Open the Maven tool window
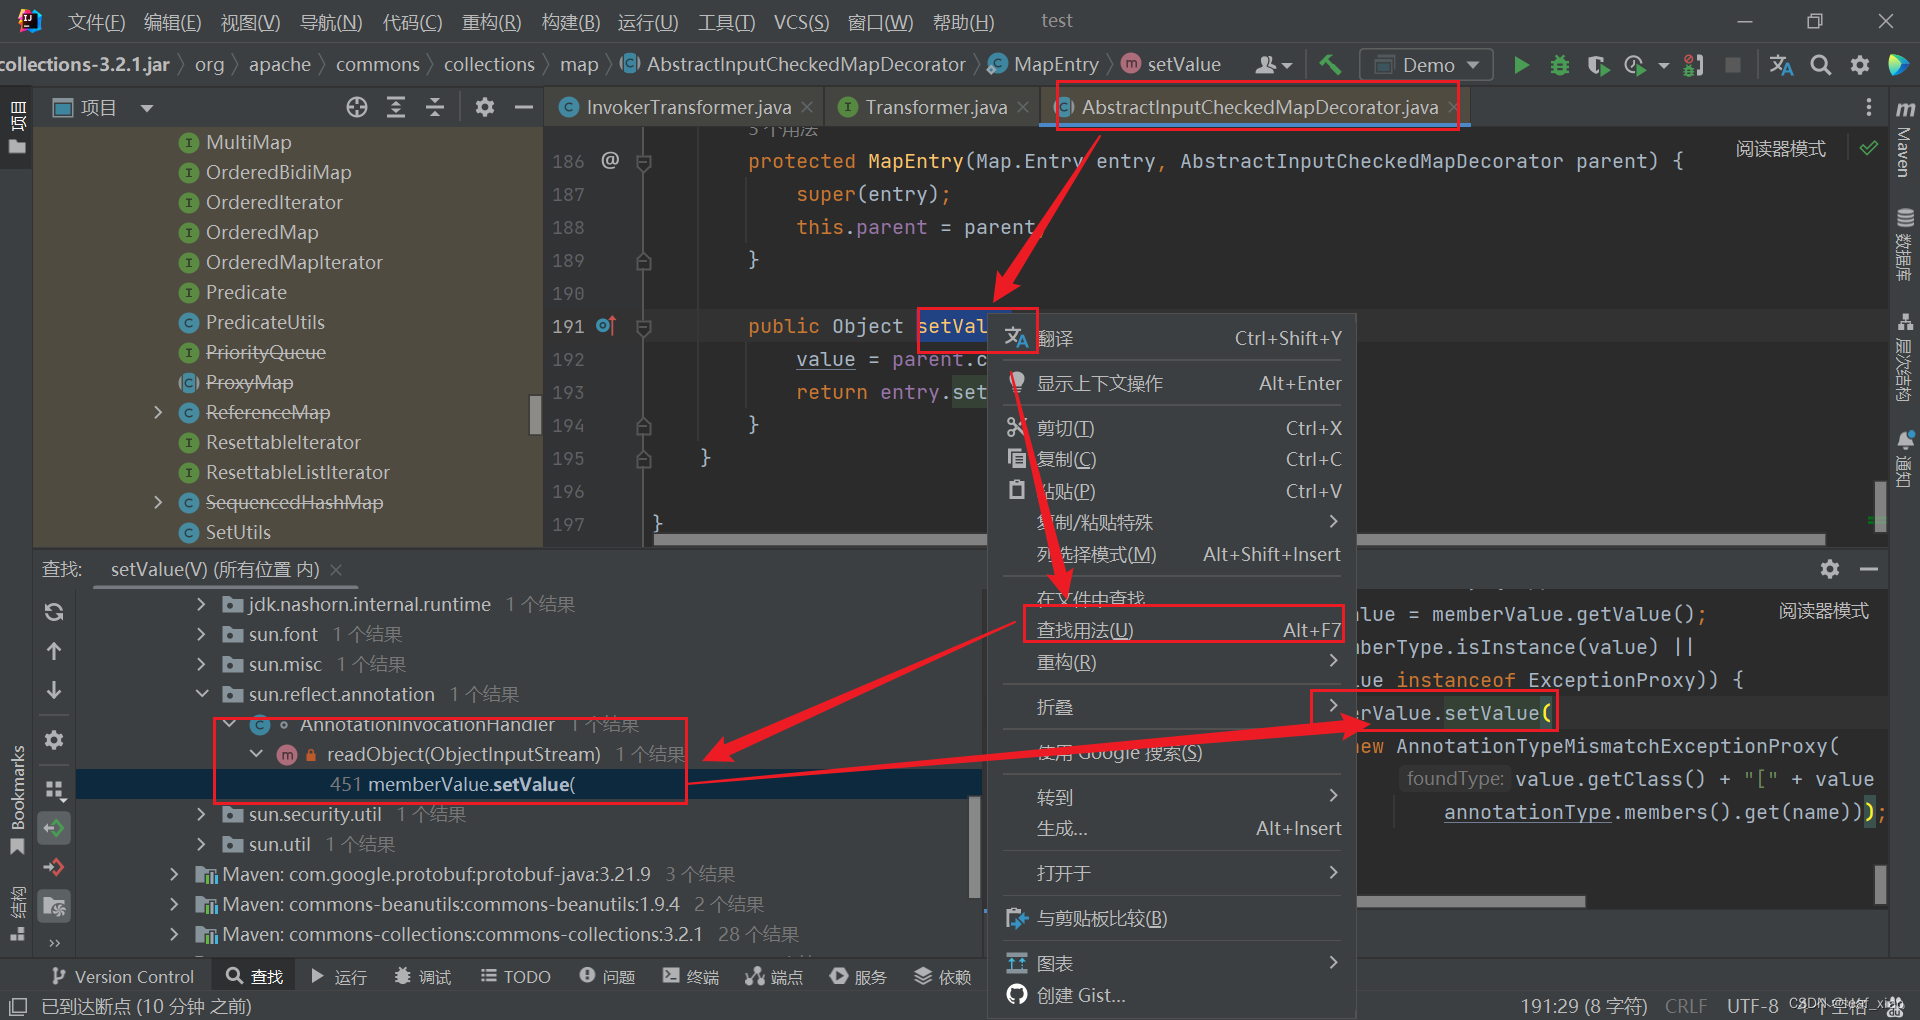1920x1020 pixels. tap(1904, 138)
